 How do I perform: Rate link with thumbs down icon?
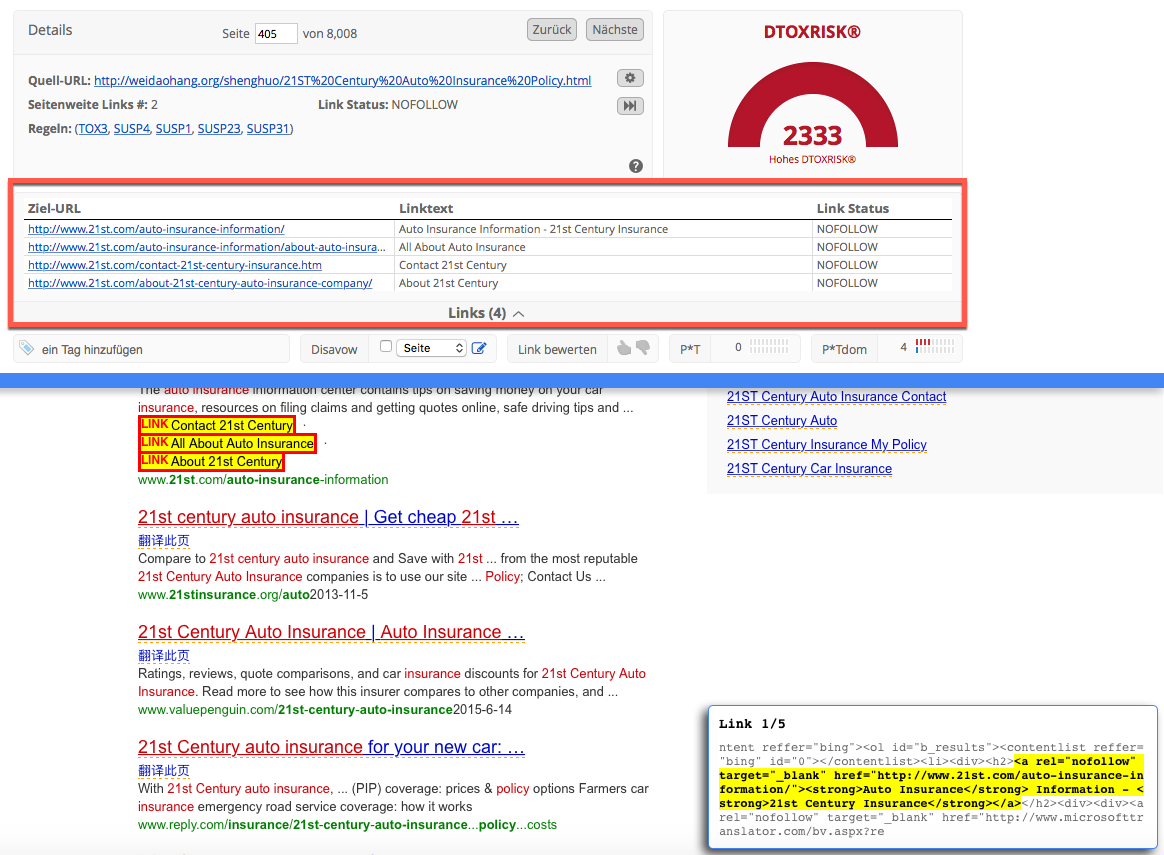coord(643,347)
